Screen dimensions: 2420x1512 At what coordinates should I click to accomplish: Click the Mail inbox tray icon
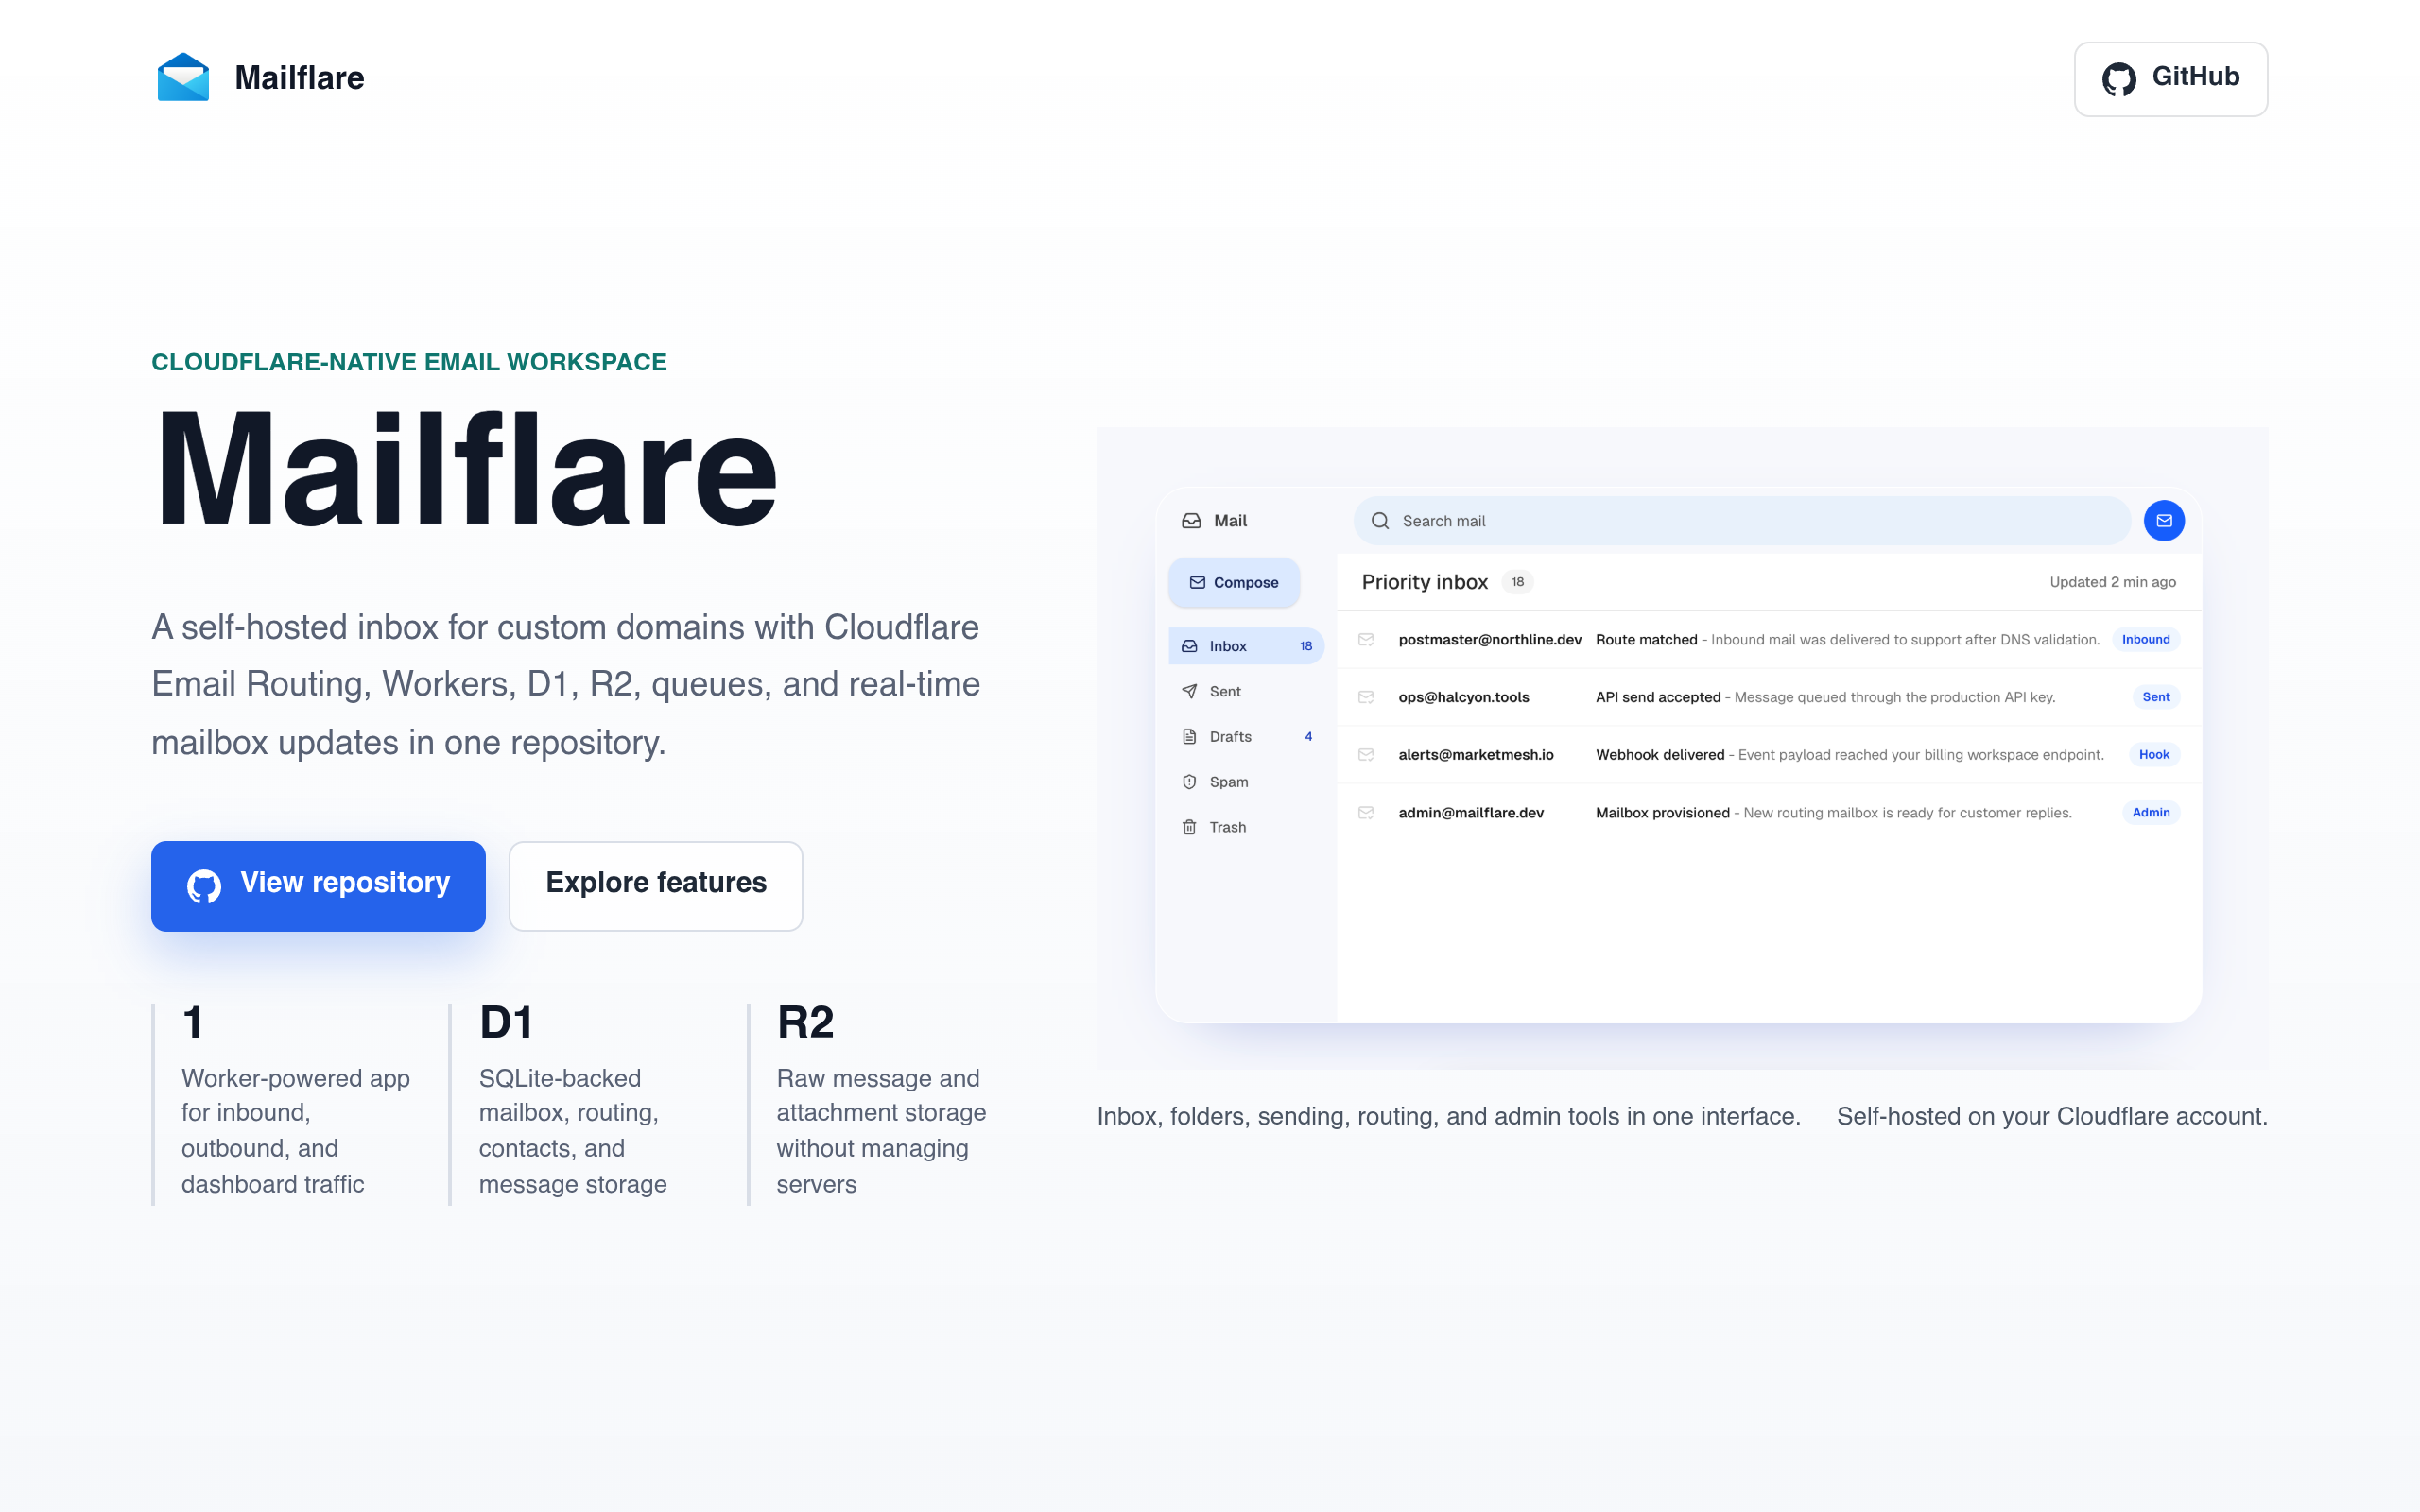[x=1191, y=521]
